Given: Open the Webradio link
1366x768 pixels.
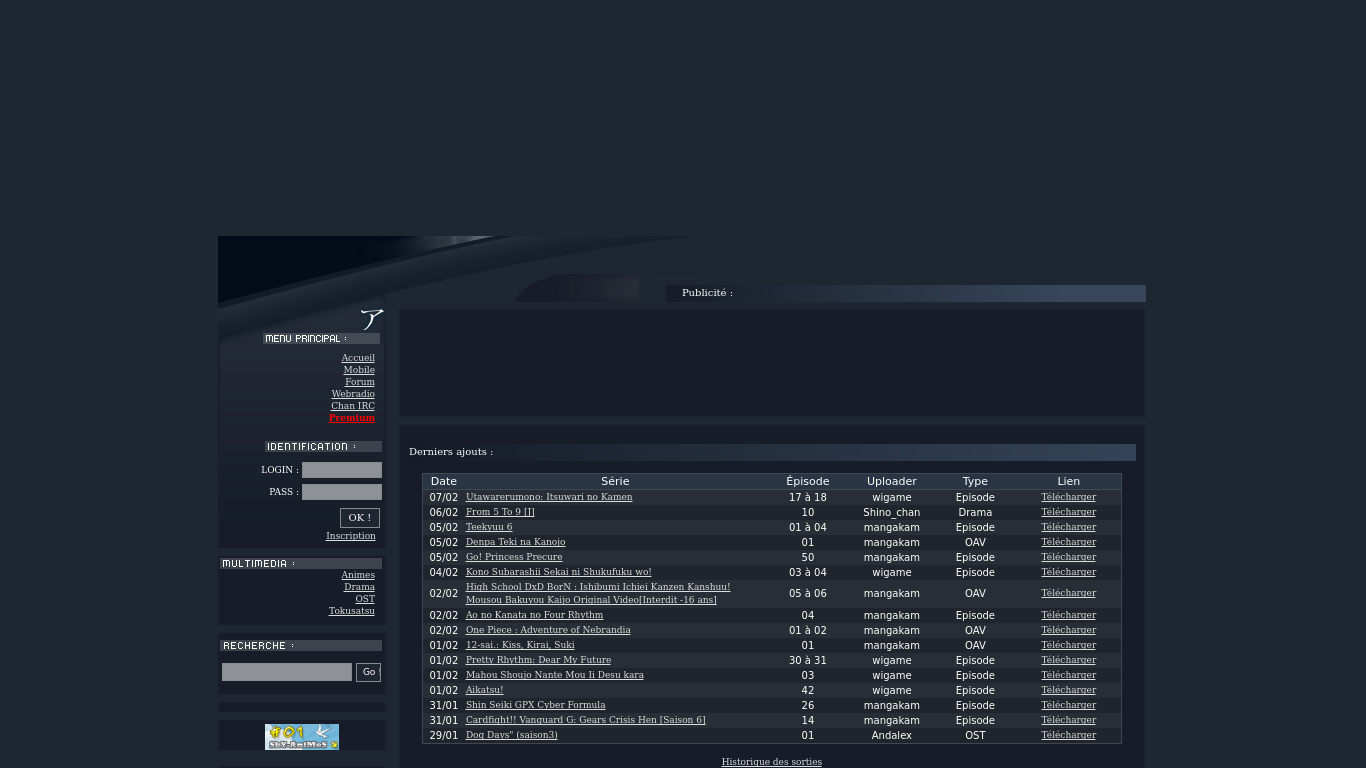Looking at the screenshot, I should (x=353, y=394).
